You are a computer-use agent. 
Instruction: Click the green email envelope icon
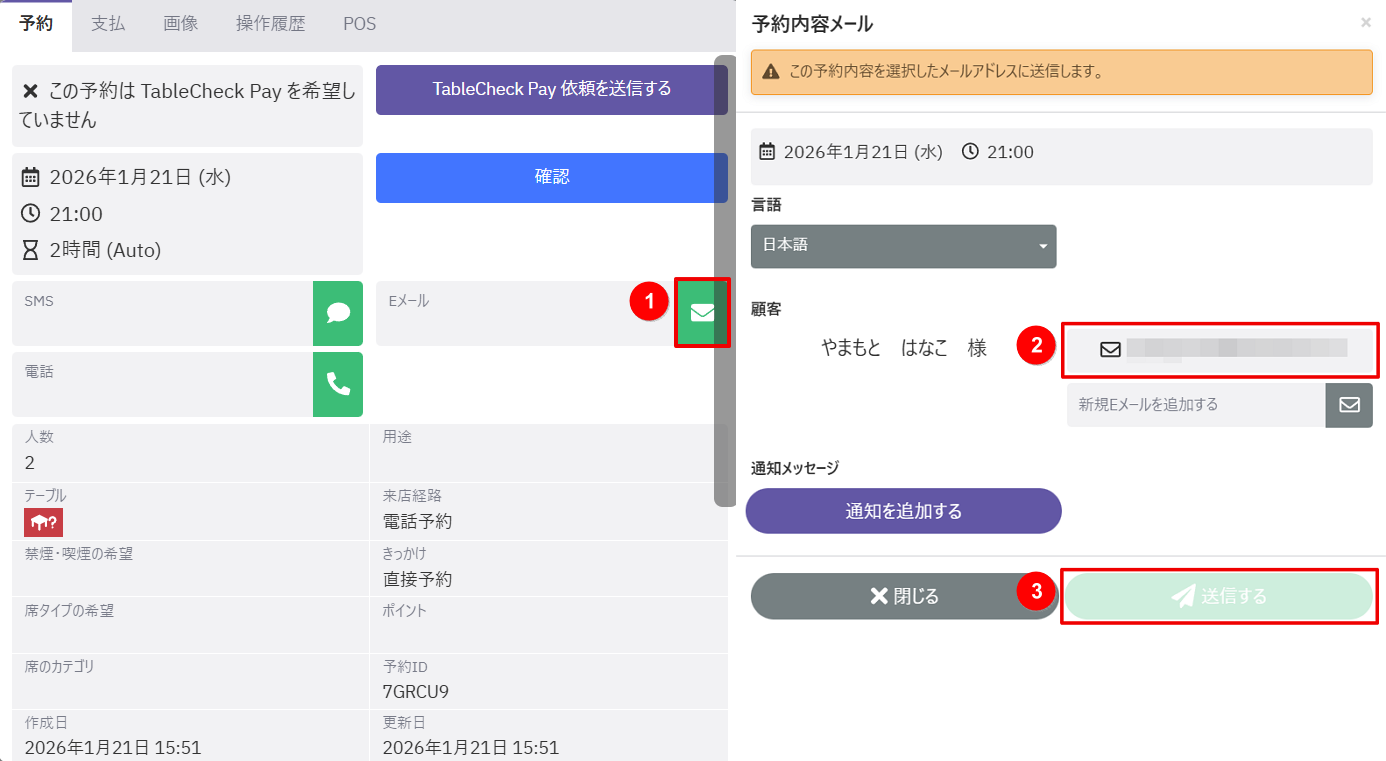click(702, 313)
